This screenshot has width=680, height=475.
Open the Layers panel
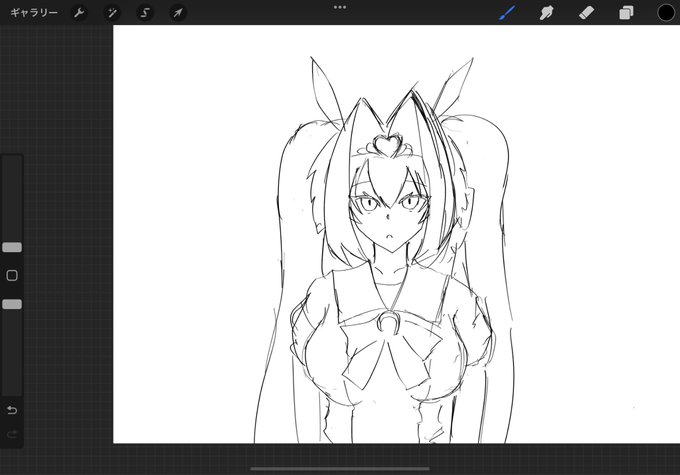point(626,13)
